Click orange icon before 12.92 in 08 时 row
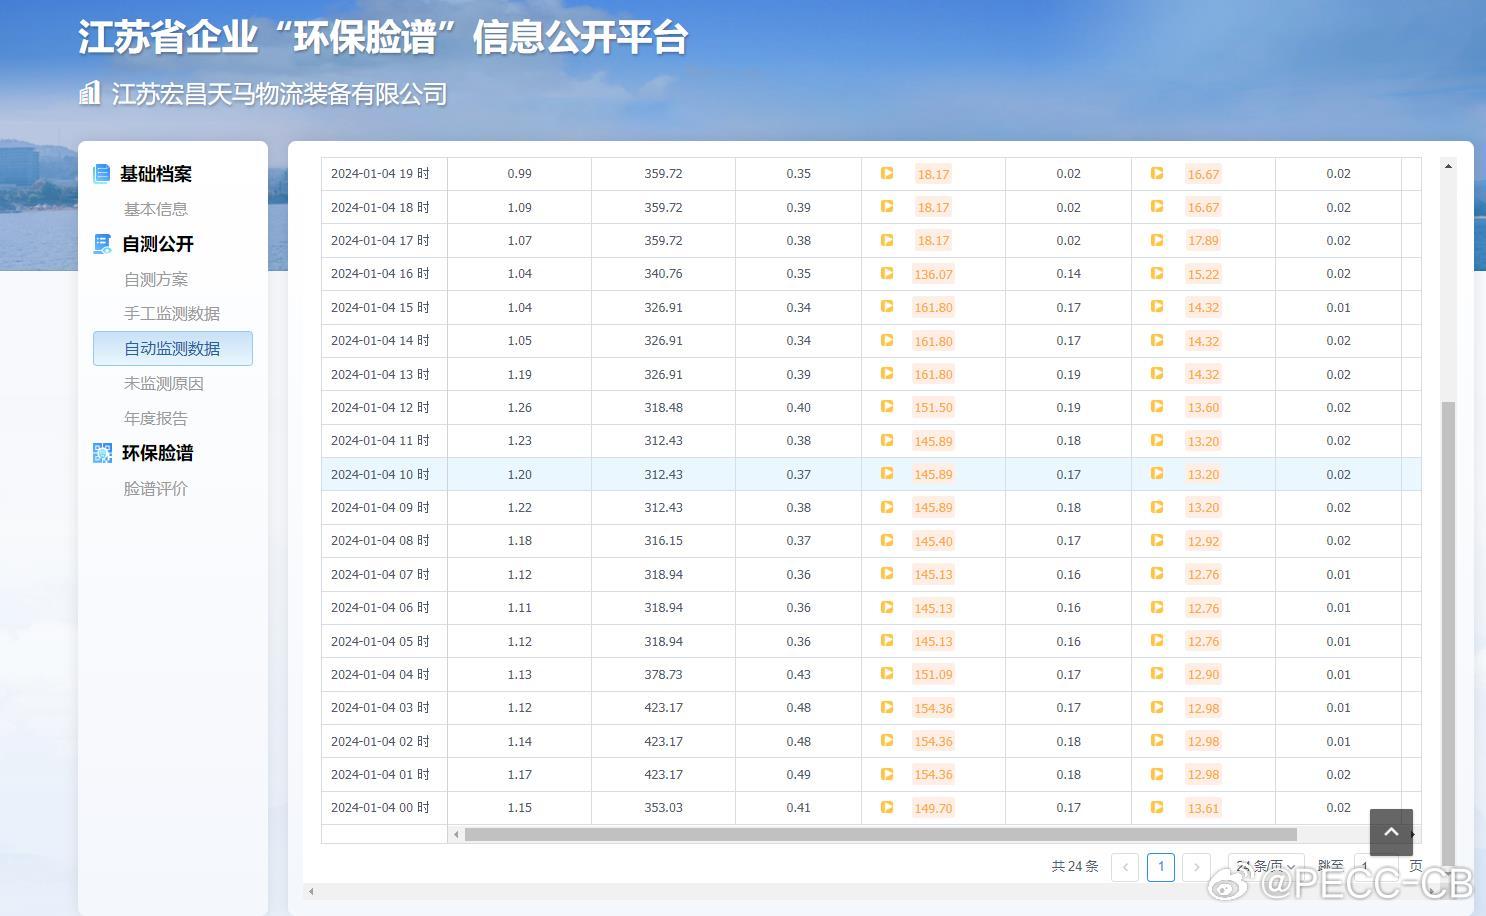 click(1157, 540)
